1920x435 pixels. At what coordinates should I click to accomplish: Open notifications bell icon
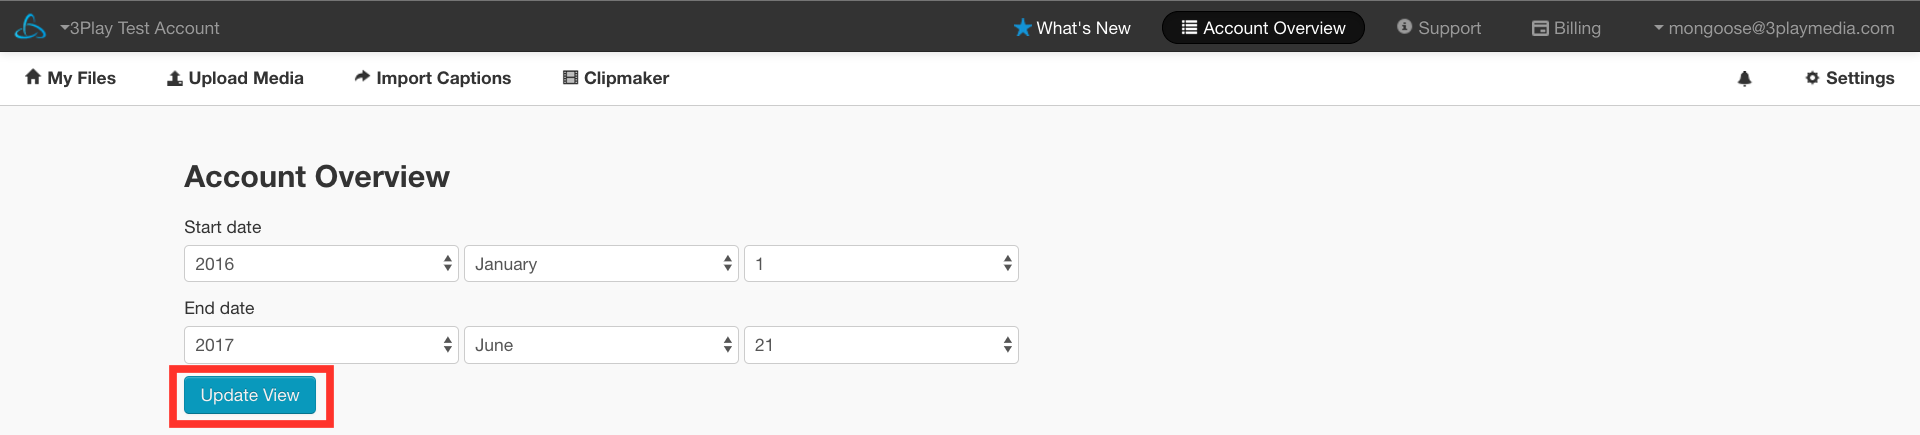point(1744,78)
